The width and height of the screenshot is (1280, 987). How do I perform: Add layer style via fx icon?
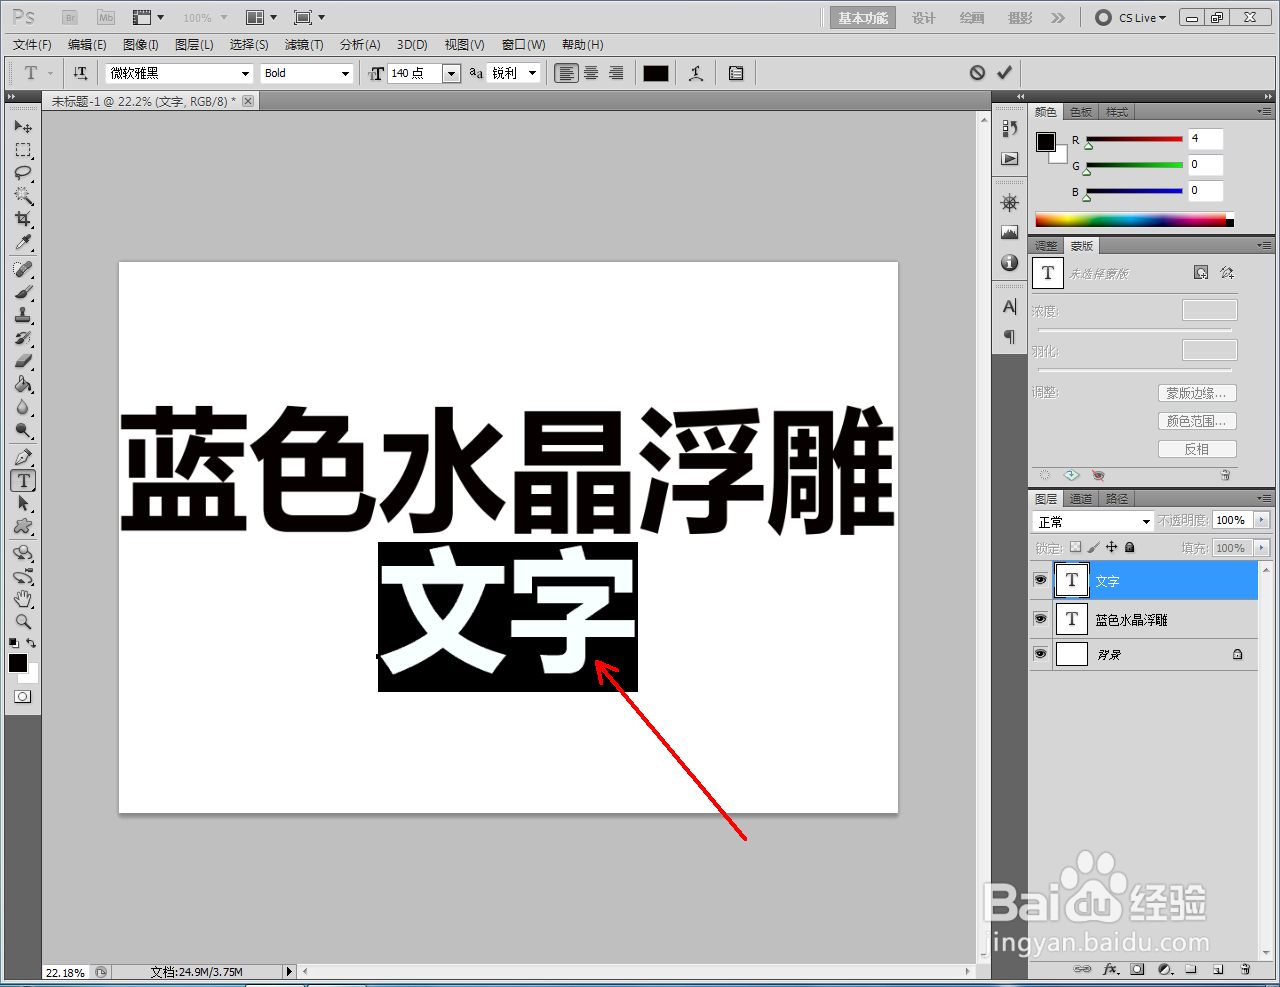click(1110, 969)
